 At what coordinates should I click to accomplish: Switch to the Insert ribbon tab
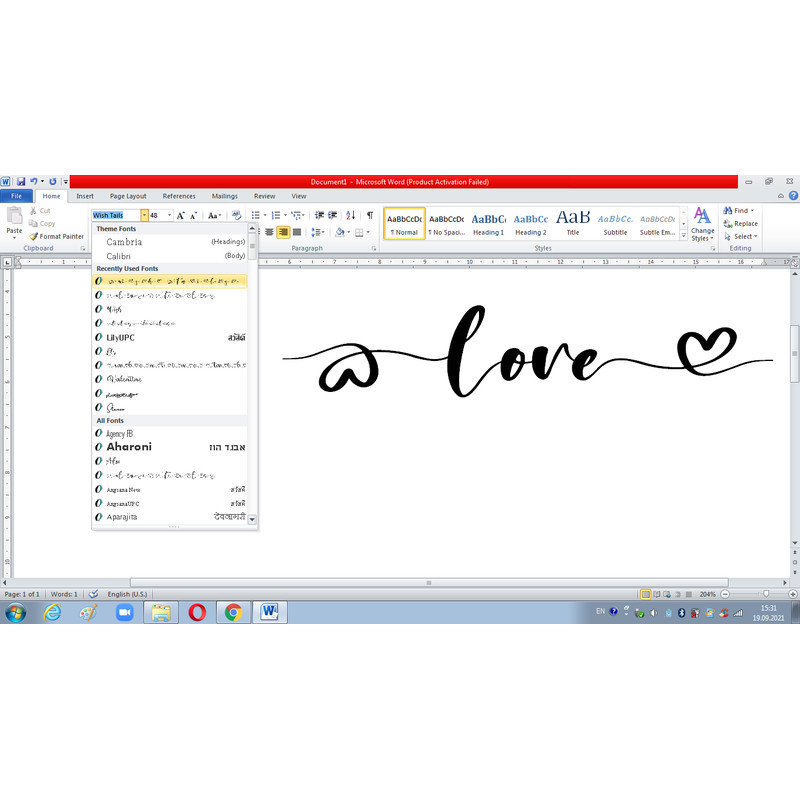point(84,196)
